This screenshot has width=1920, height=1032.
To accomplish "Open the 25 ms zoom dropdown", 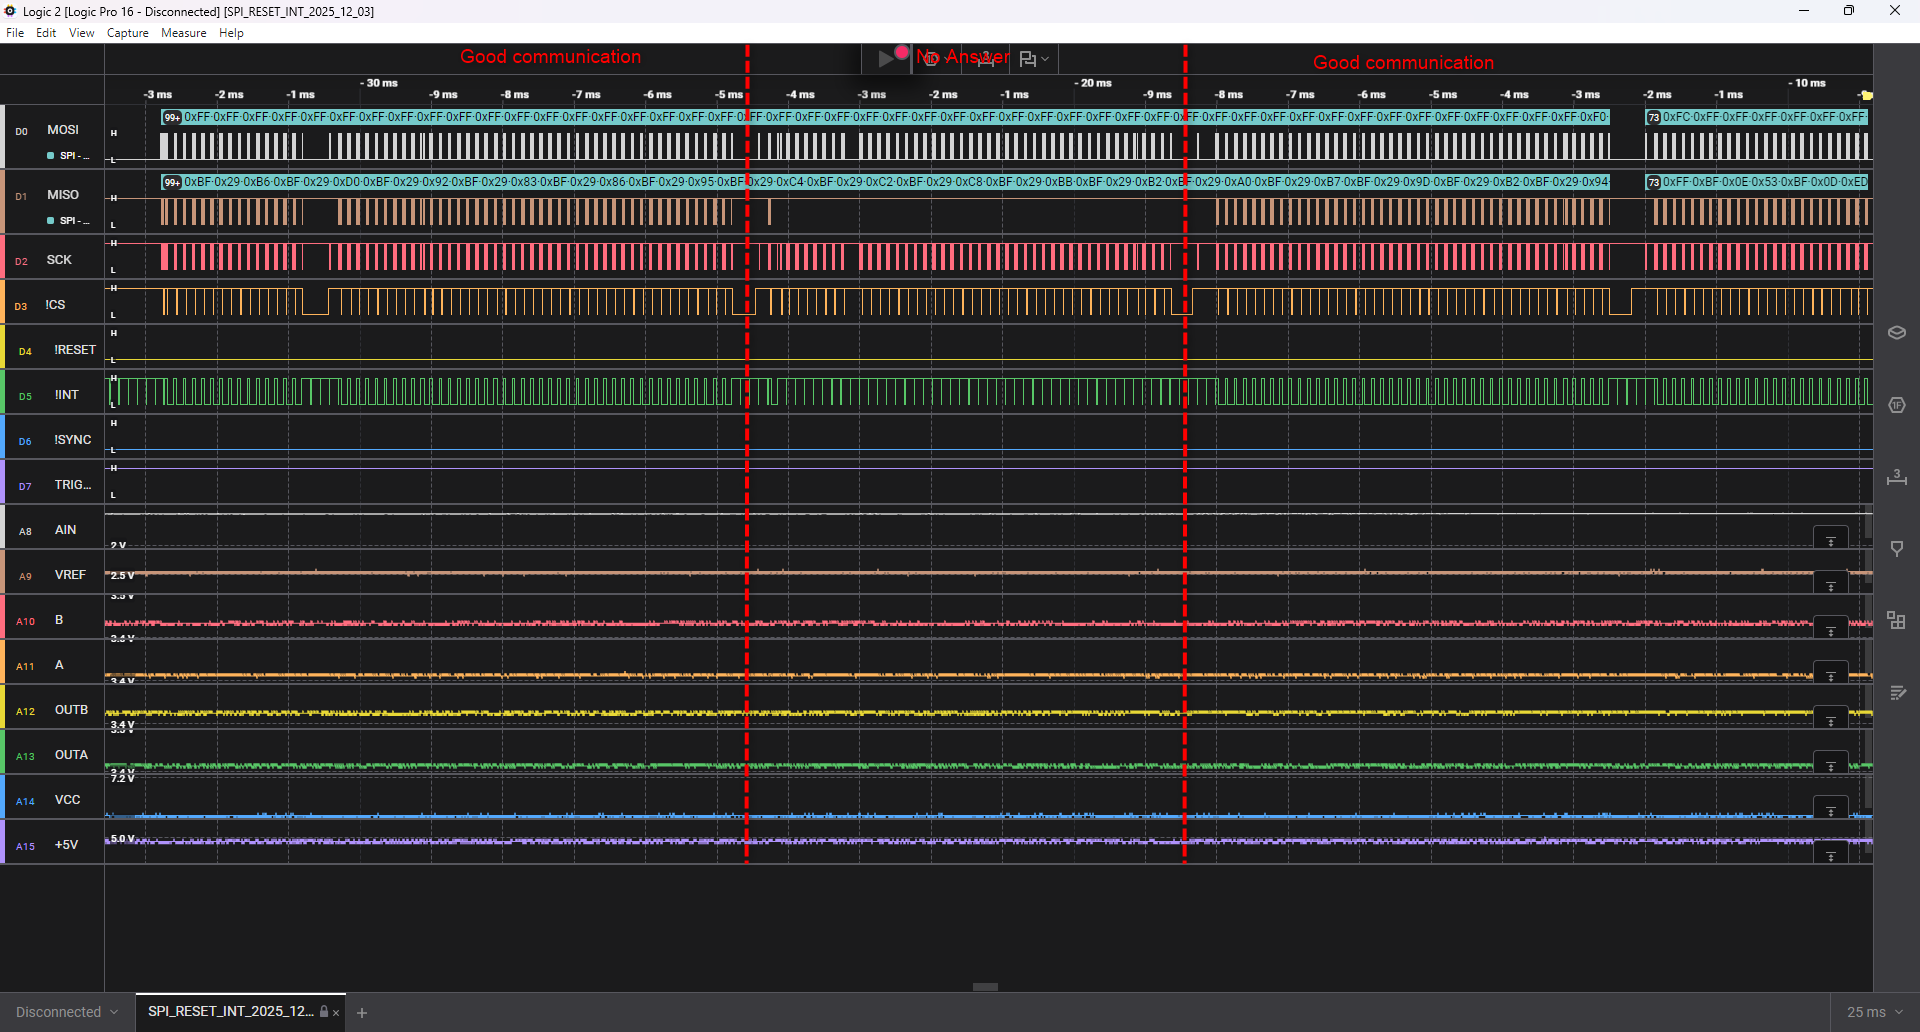I will (x=1875, y=1012).
